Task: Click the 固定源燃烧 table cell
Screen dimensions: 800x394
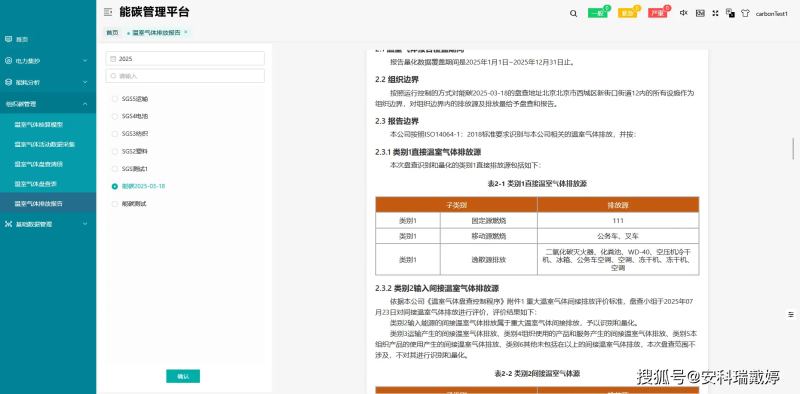Action: [x=489, y=220]
